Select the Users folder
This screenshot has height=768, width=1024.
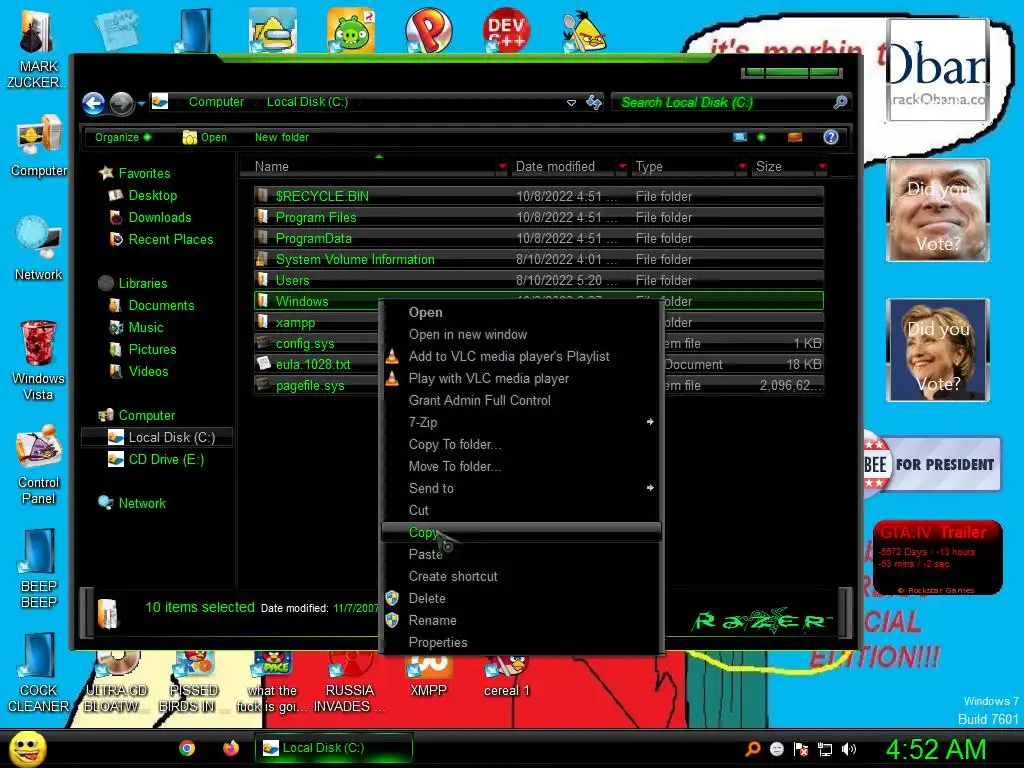539,280
